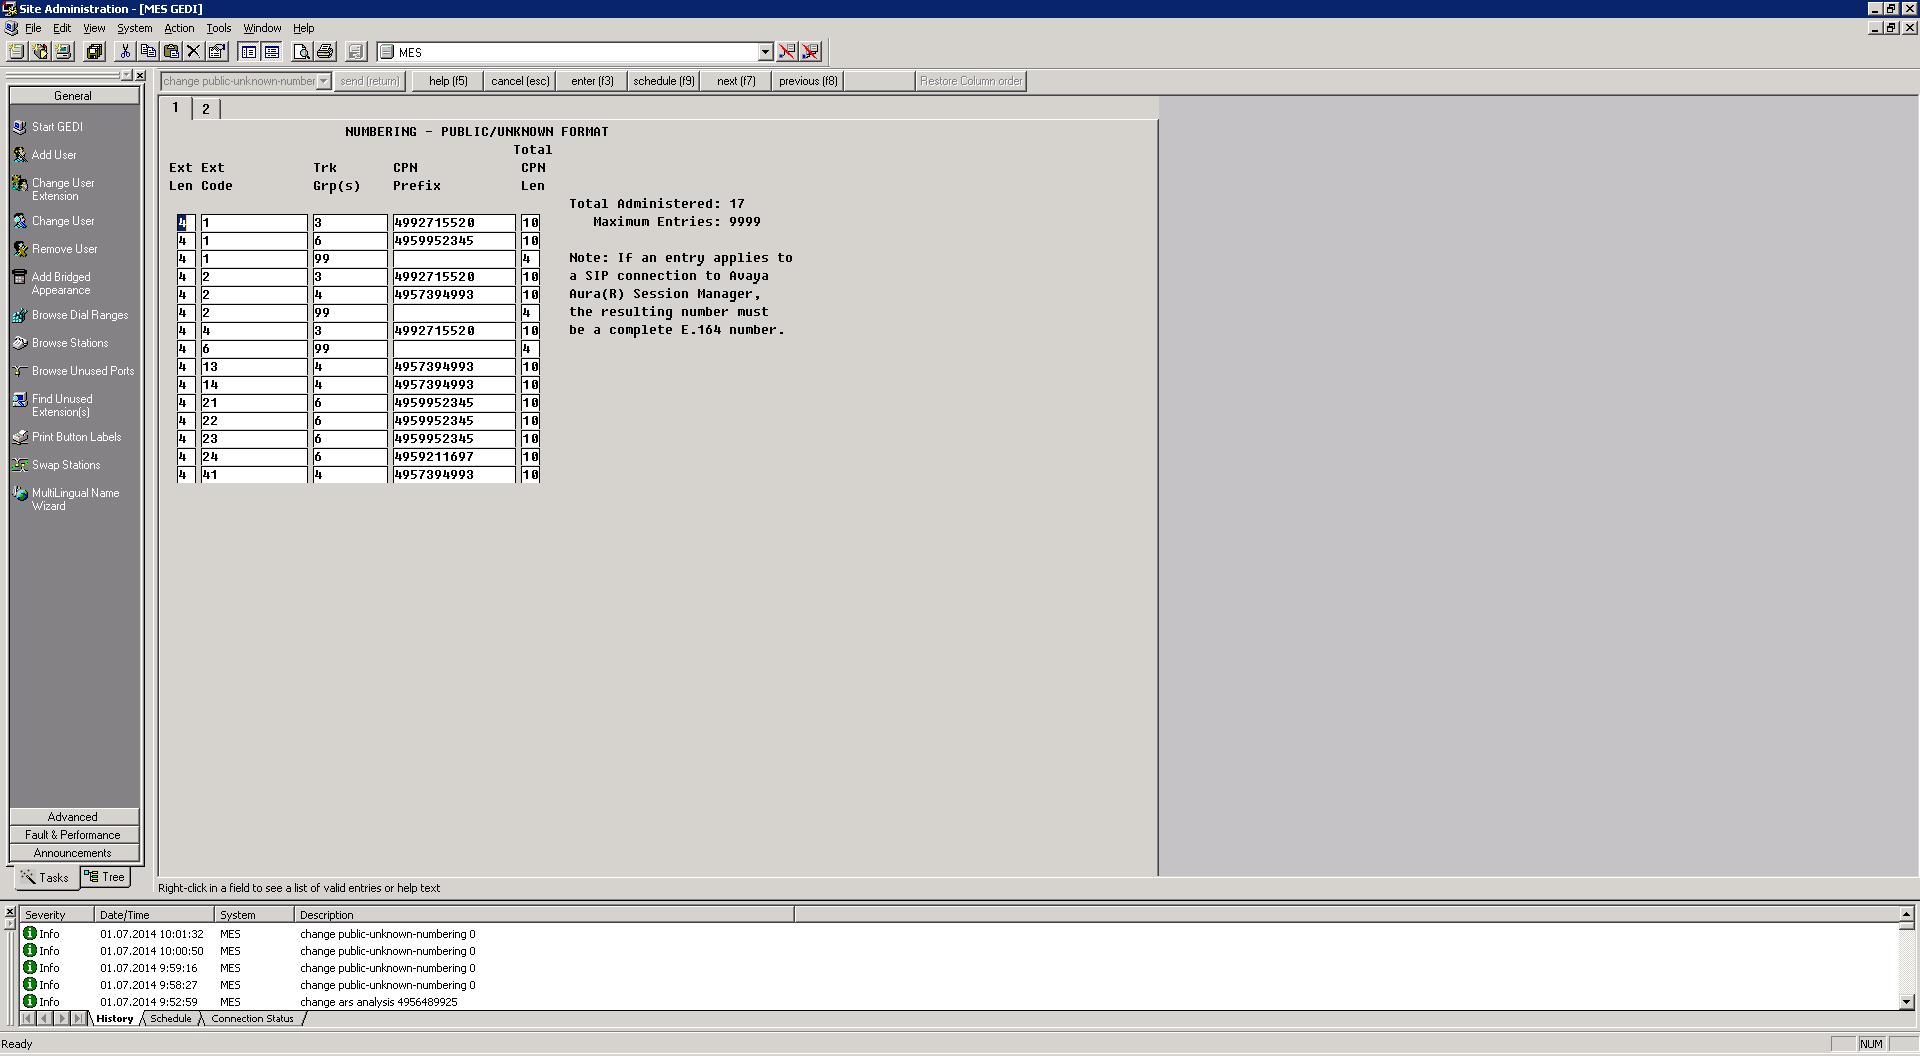Expand the Advanced task group
The width and height of the screenshot is (1920, 1056).
pos(73,817)
